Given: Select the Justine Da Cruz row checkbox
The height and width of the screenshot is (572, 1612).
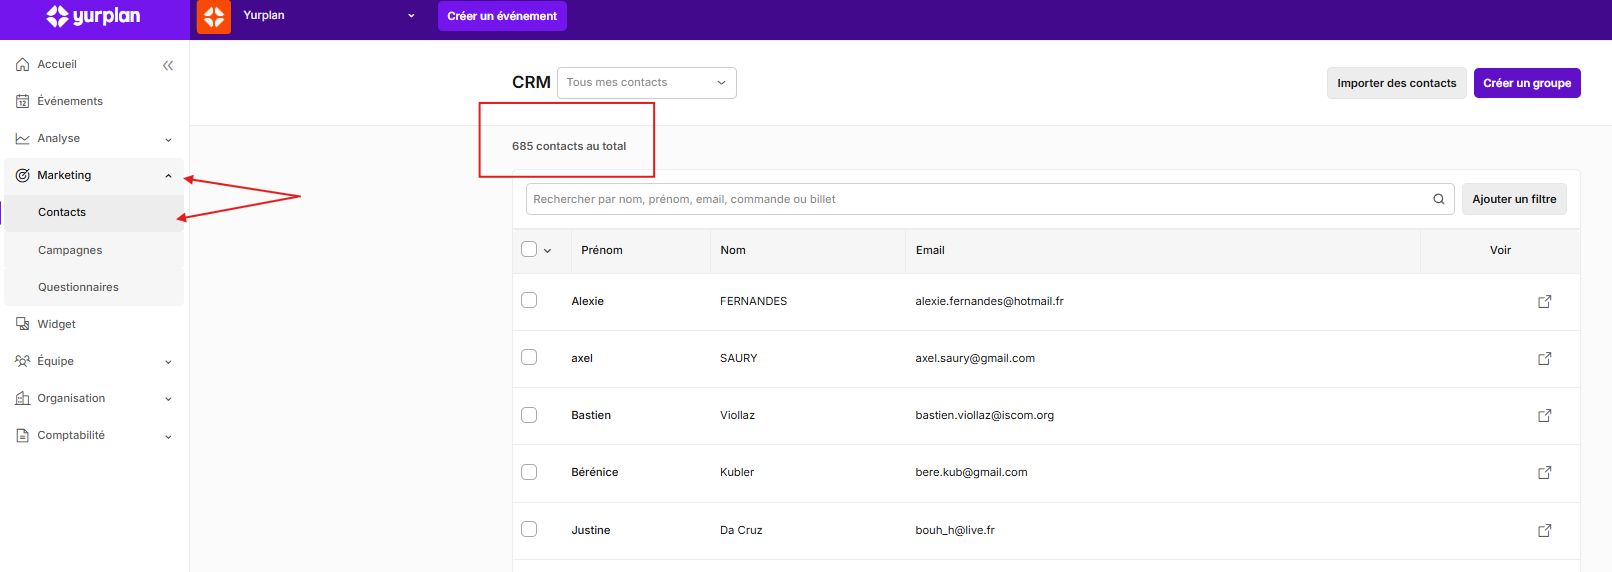Looking at the screenshot, I should 529,529.
